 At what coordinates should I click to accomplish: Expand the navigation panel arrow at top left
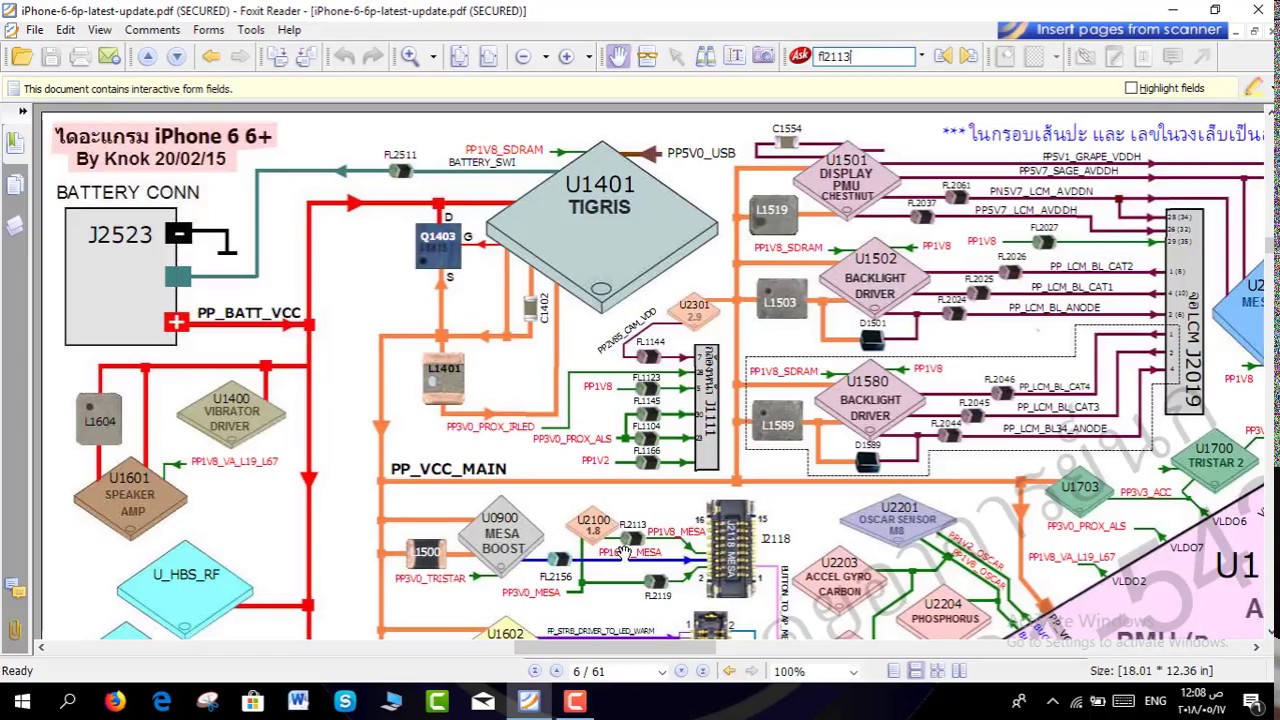22,111
